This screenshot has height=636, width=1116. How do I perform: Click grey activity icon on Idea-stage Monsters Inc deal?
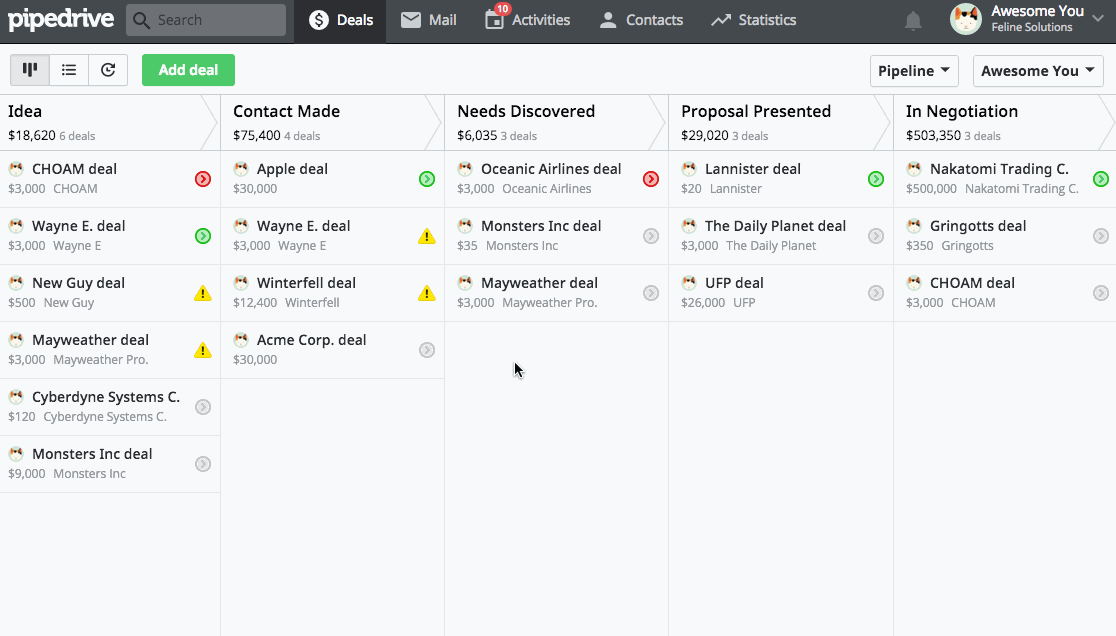click(x=203, y=464)
